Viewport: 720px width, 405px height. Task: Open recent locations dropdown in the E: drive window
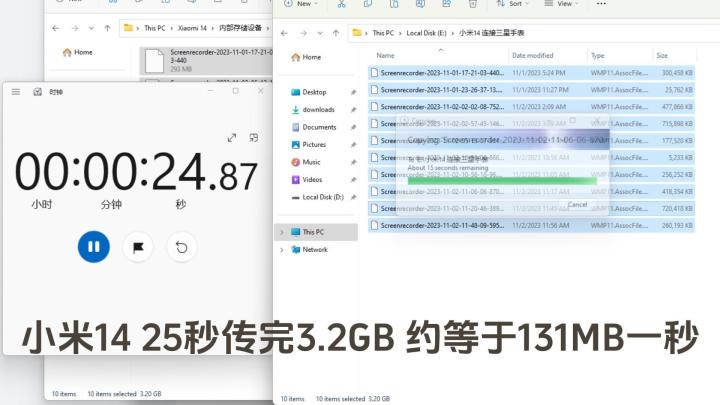coord(320,33)
